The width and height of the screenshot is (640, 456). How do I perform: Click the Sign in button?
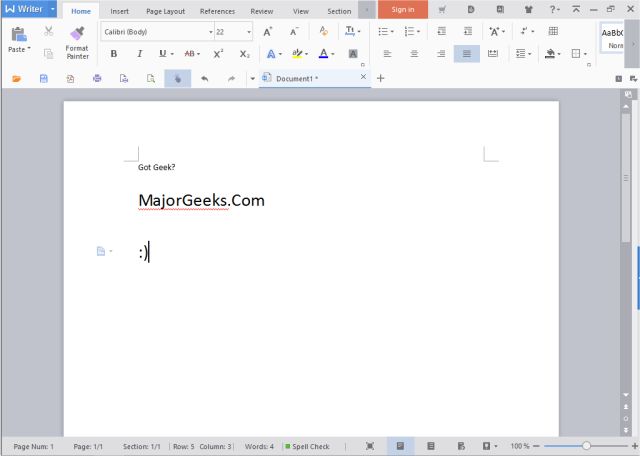click(x=403, y=9)
